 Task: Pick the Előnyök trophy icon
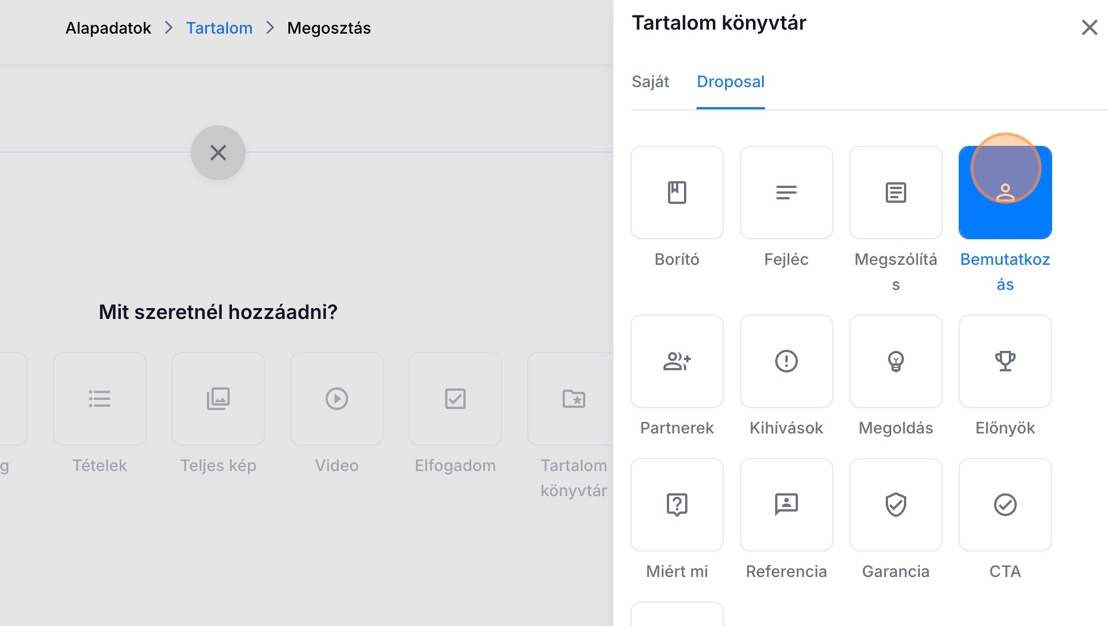tap(1004, 361)
